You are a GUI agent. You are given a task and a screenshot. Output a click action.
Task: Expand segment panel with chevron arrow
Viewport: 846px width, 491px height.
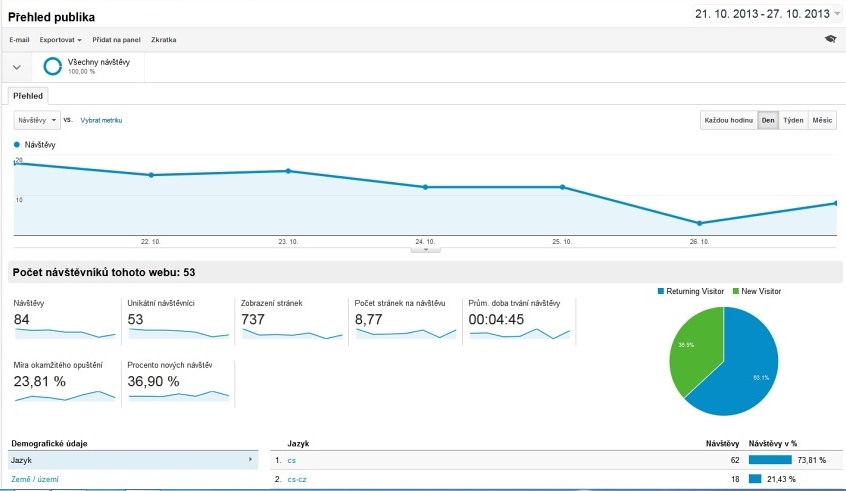17,67
